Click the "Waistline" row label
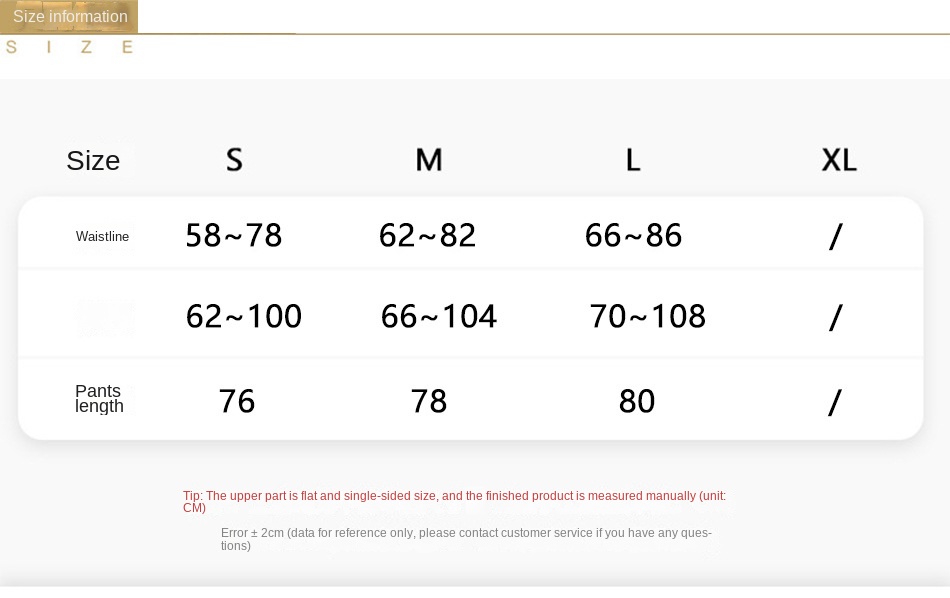The image size is (950, 598). [x=102, y=237]
